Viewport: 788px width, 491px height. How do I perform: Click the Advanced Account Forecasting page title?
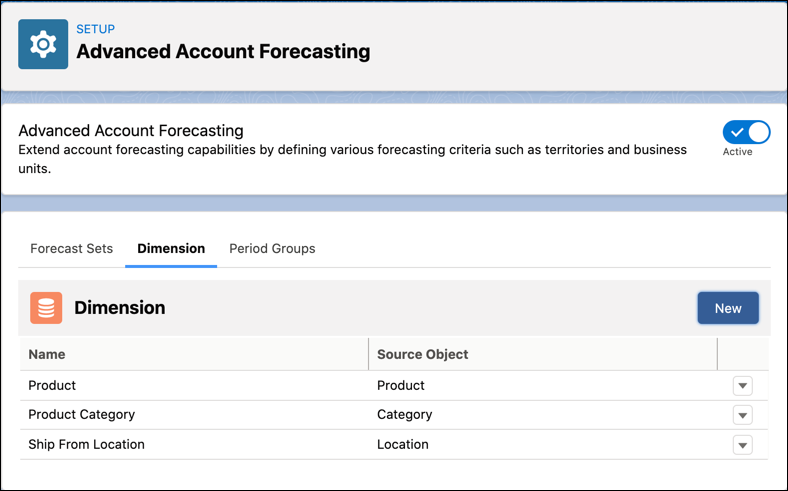pyautogui.click(x=223, y=51)
